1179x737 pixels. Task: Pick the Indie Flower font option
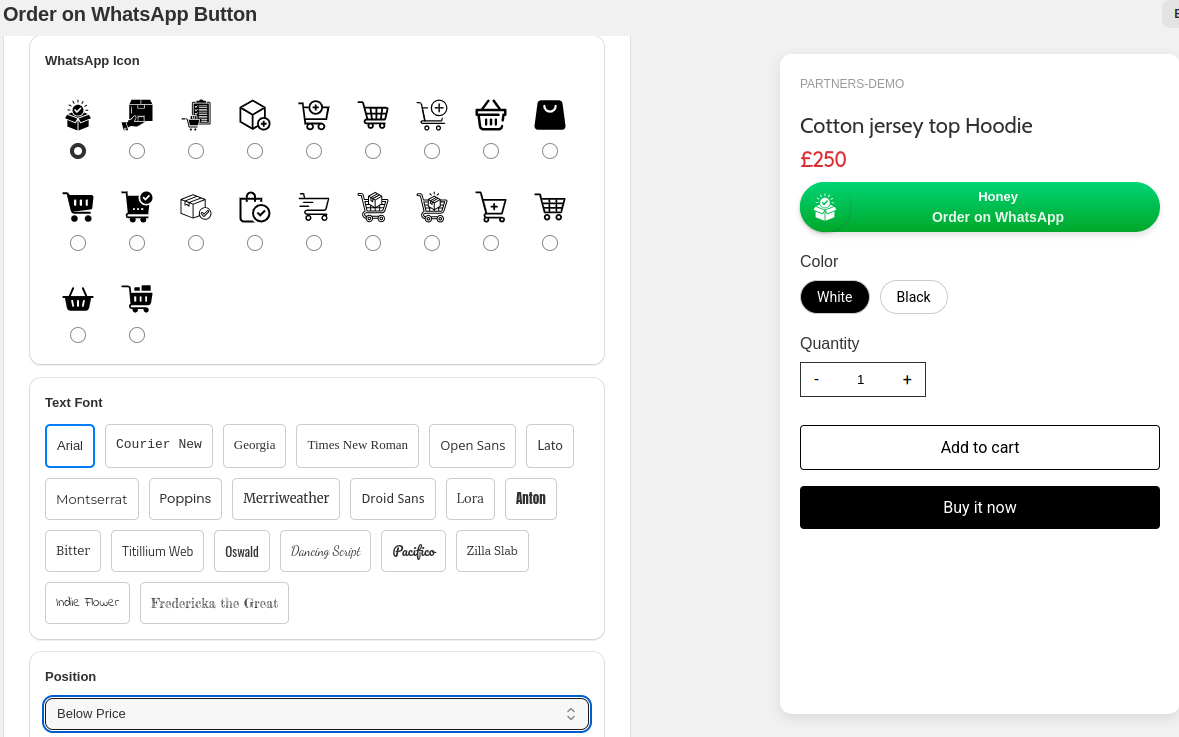tap(87, 603)
